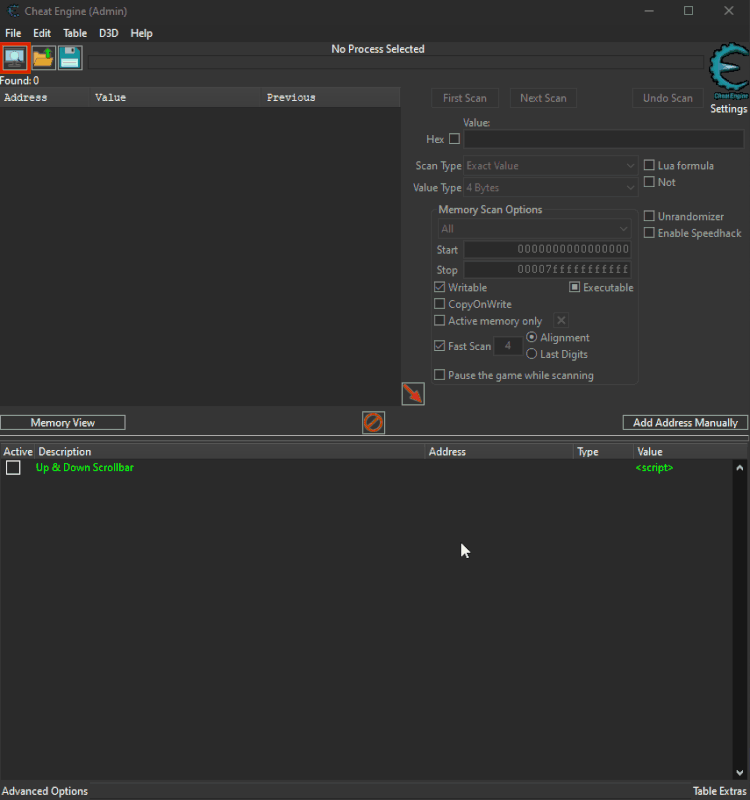This screenshot has width=750, height=800.
Task: Click Add Address Manually button
Action: click(x=685, y=422)
